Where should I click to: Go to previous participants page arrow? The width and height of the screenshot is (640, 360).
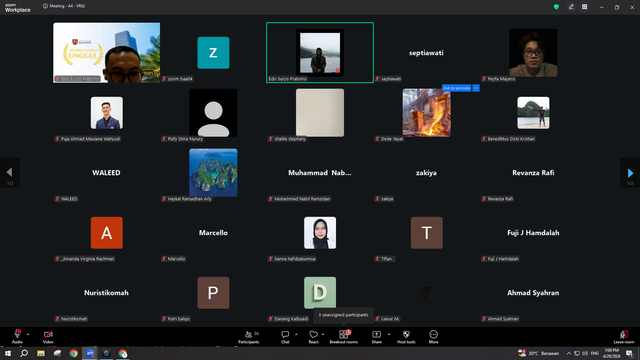coord(10,173)
